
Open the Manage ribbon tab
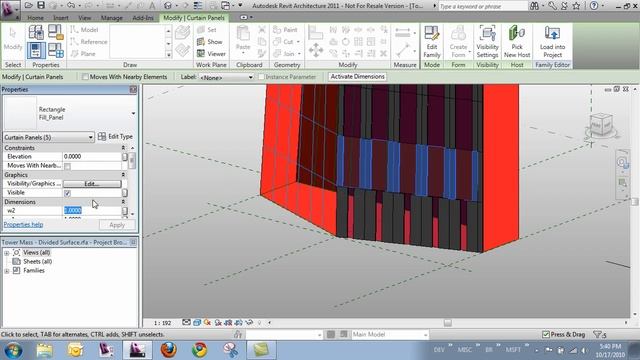(111, 18)
